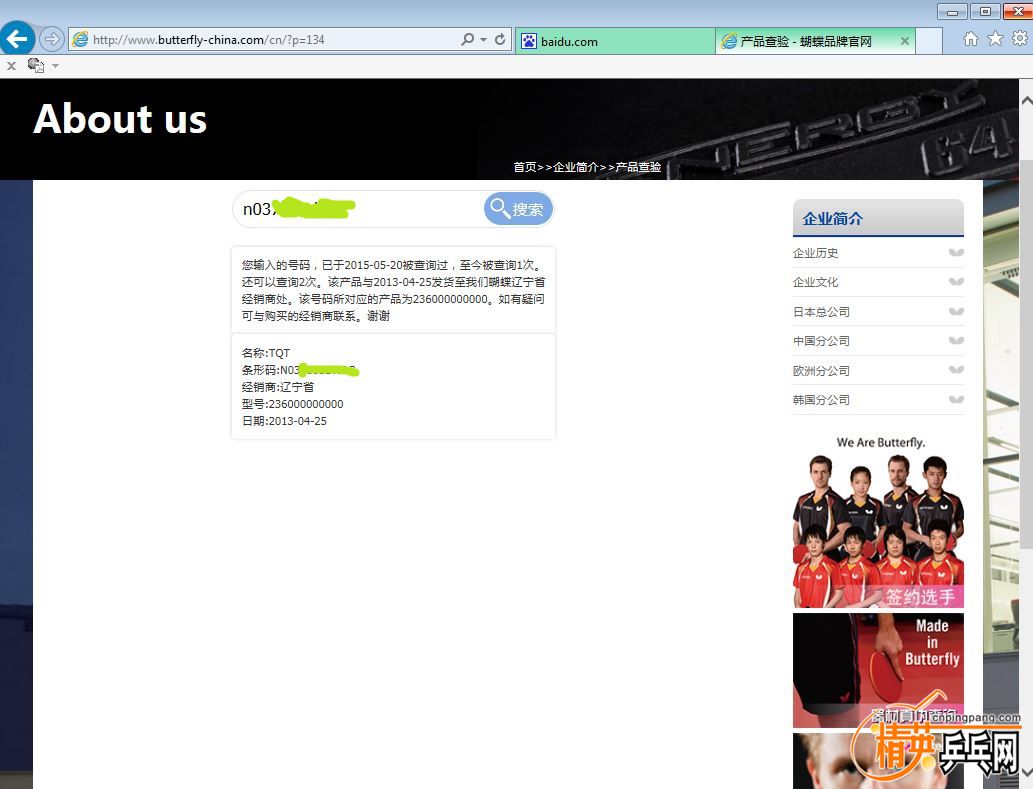Open the Home icon in browser toolbar
Screen dimensions: 1033x789
pyautogui.click(x=970, y=39)
